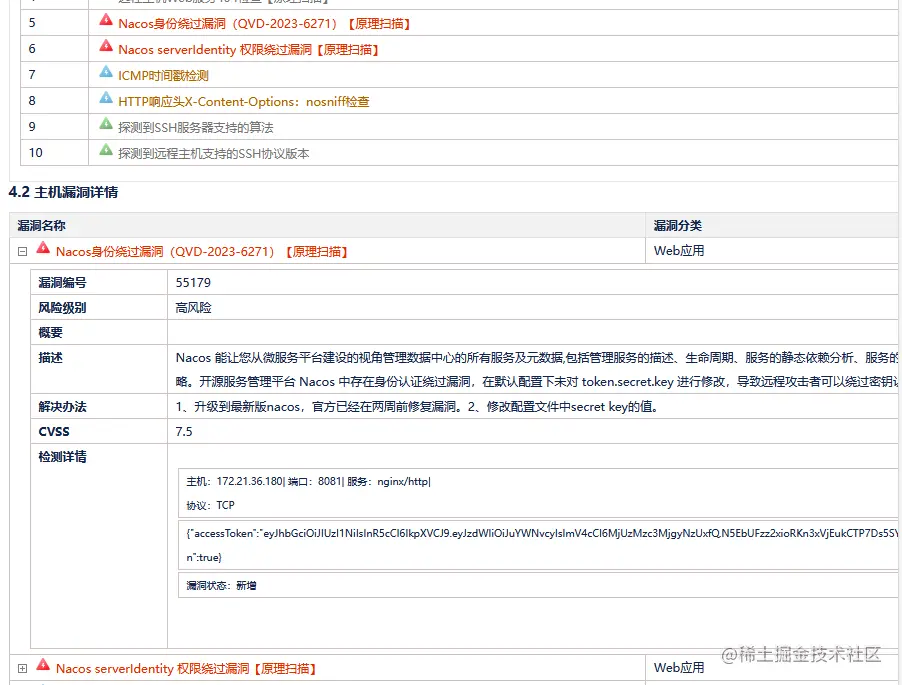Image resolution: width=902 pixels, height=685 pixels.
Task: Click the 漏洞编号 label
Action: point(62,282)
